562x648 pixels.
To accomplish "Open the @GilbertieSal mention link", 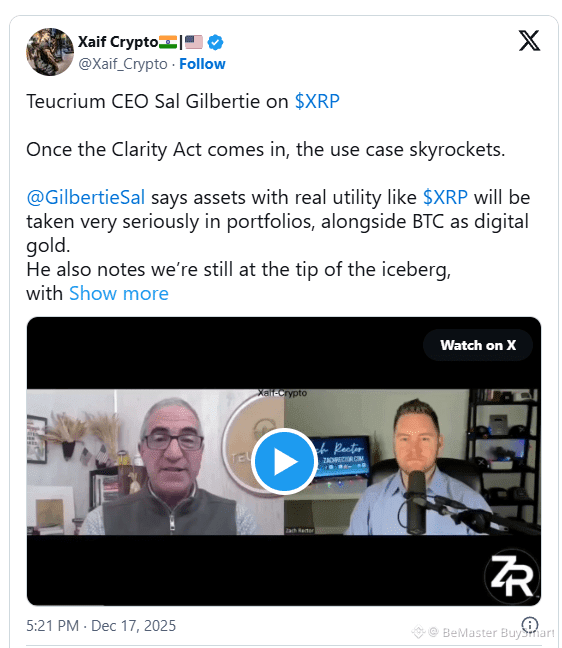I will 86,198.
